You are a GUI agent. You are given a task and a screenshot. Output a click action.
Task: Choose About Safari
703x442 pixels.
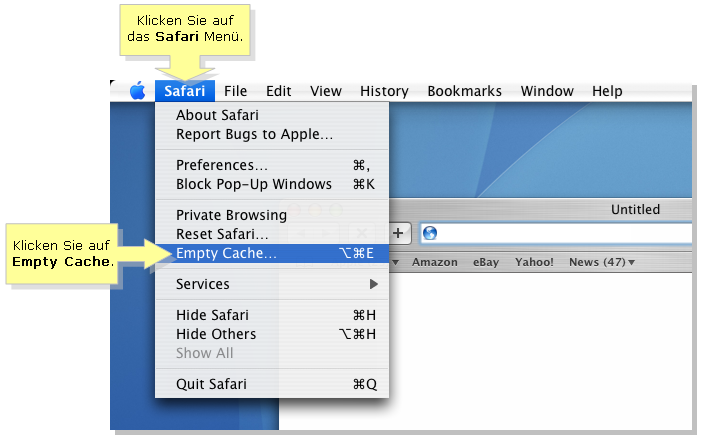point(272,115)
